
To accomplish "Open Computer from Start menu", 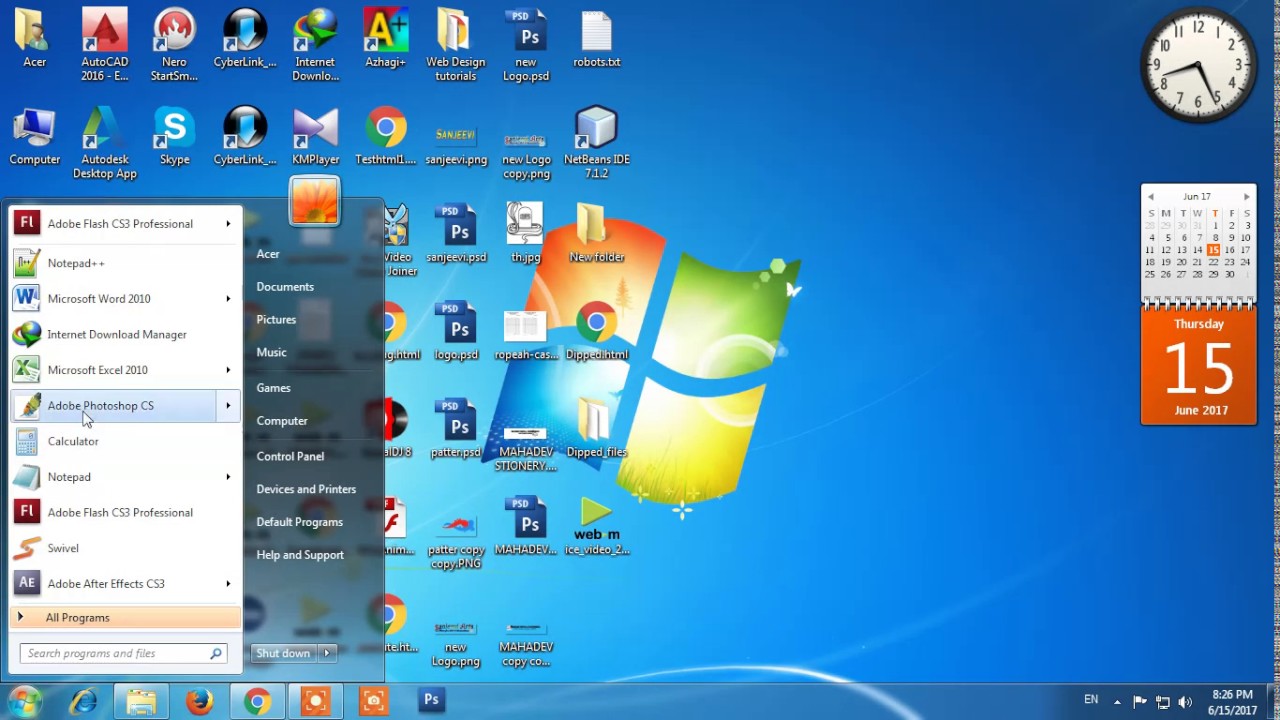I will 282,421.
